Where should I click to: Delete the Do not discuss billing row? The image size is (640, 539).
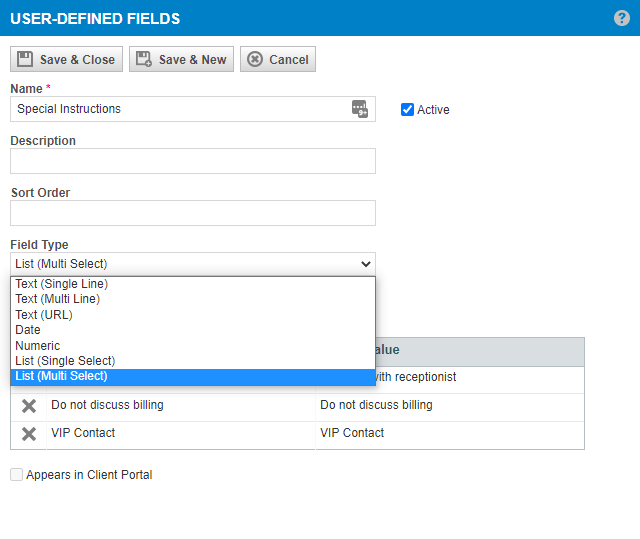29,406
